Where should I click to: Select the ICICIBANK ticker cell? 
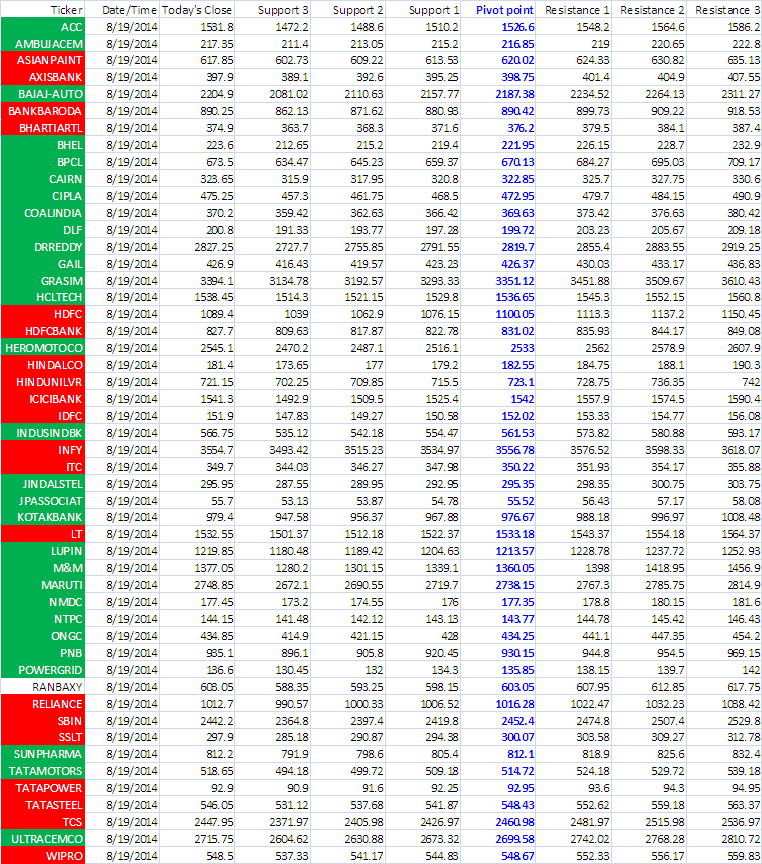[43, 399]
